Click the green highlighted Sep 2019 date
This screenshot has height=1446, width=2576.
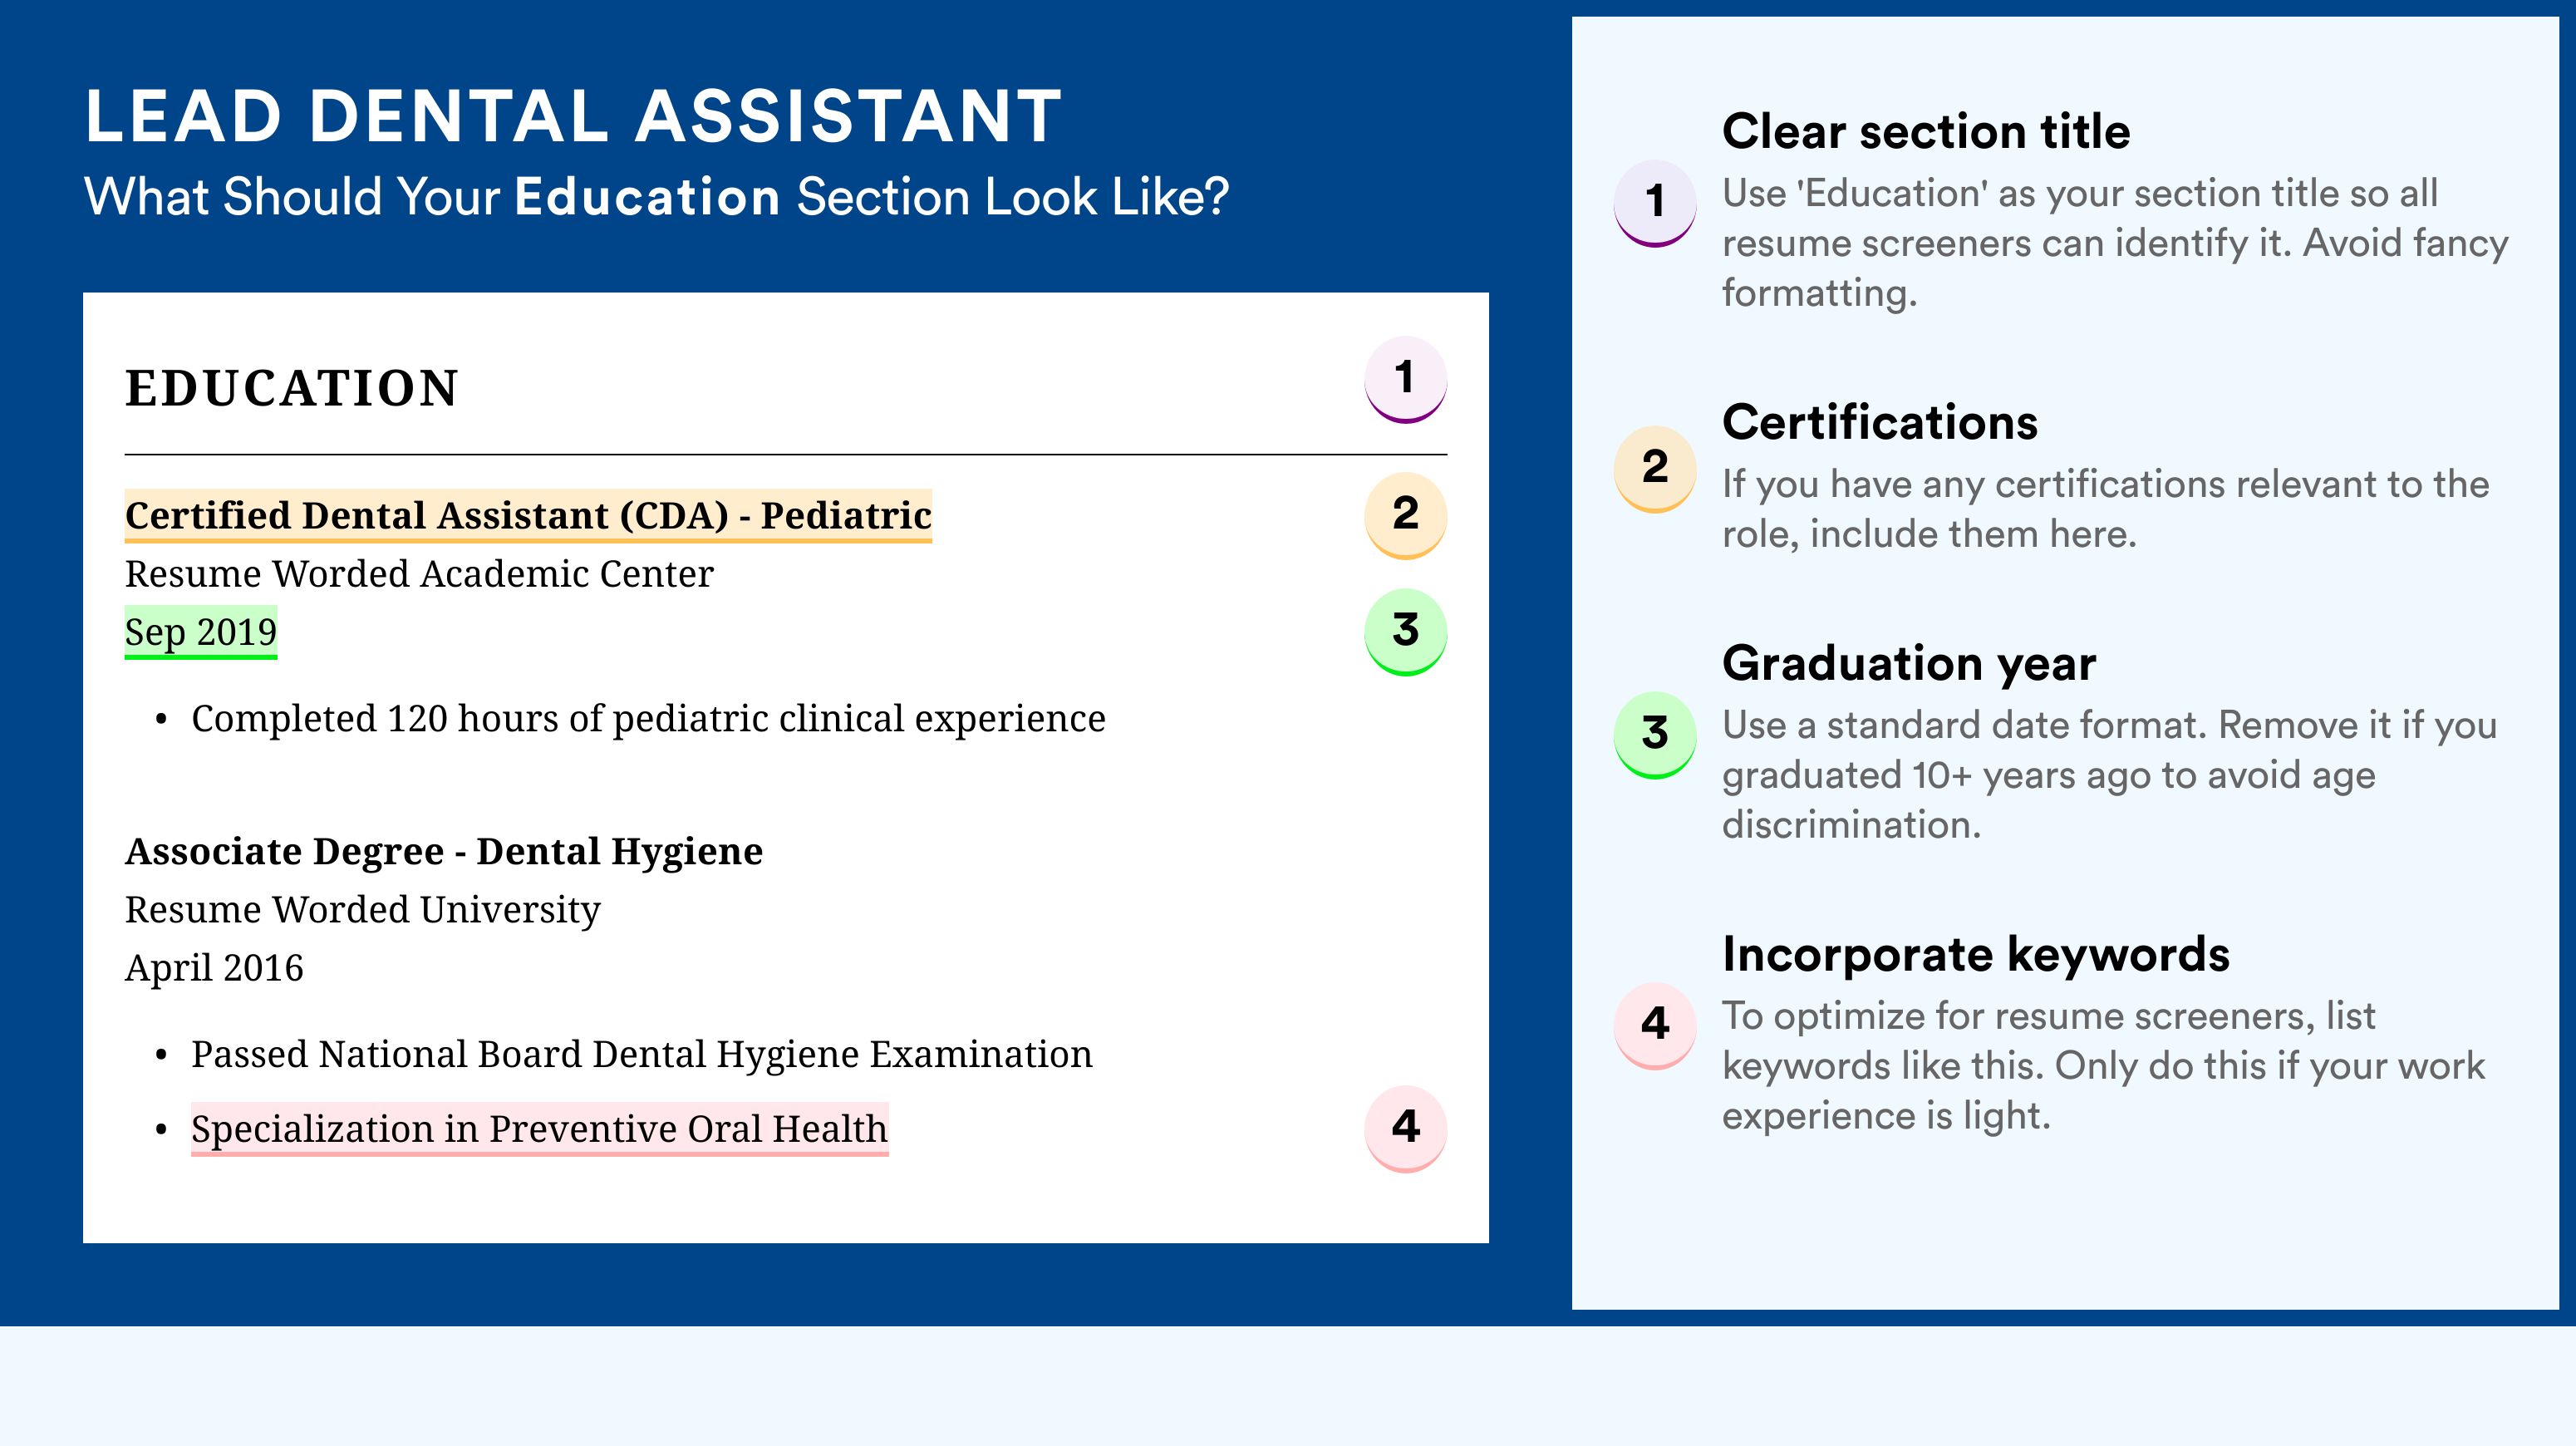click(200, 632)
